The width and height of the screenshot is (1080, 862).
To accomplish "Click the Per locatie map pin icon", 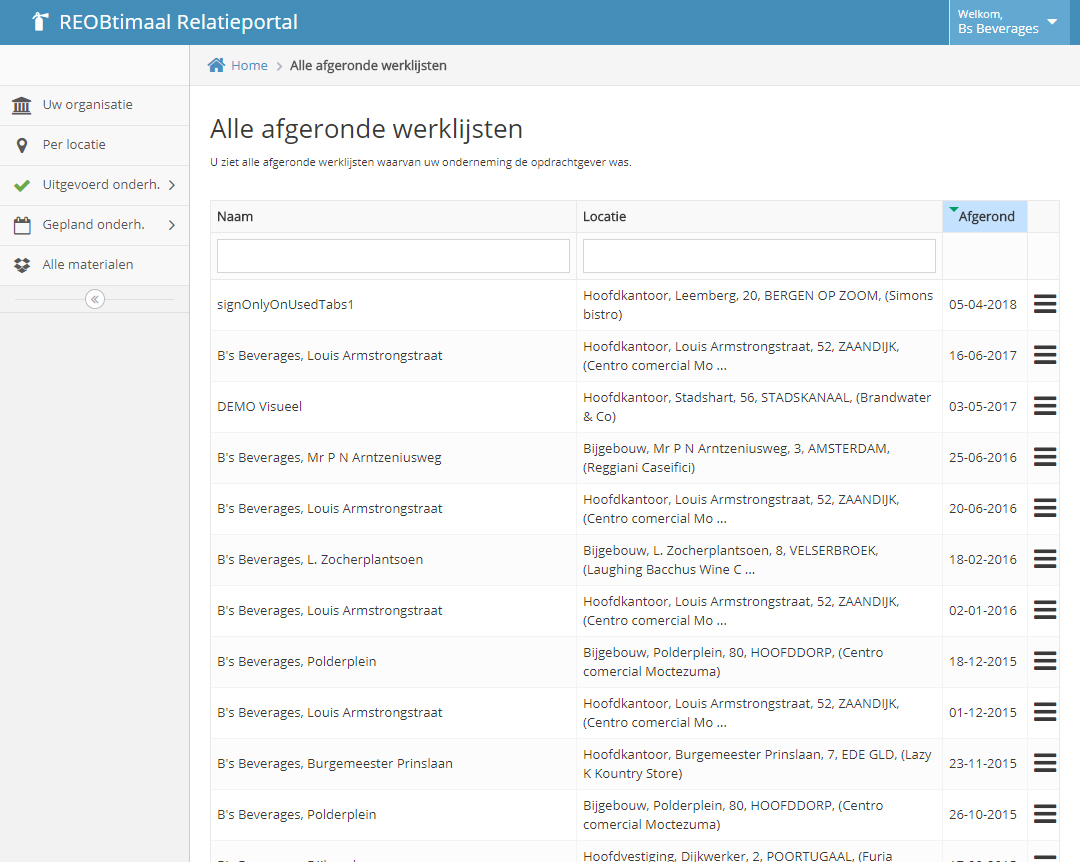I will (x=21, y=146).
